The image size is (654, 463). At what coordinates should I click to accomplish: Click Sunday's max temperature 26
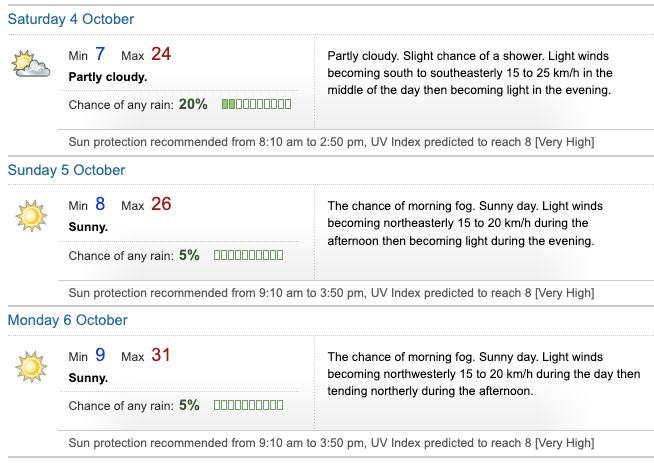tap(161, 205)
